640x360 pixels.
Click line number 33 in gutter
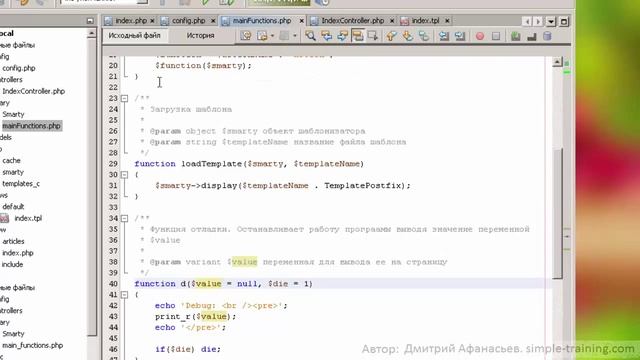coord(113,207)
